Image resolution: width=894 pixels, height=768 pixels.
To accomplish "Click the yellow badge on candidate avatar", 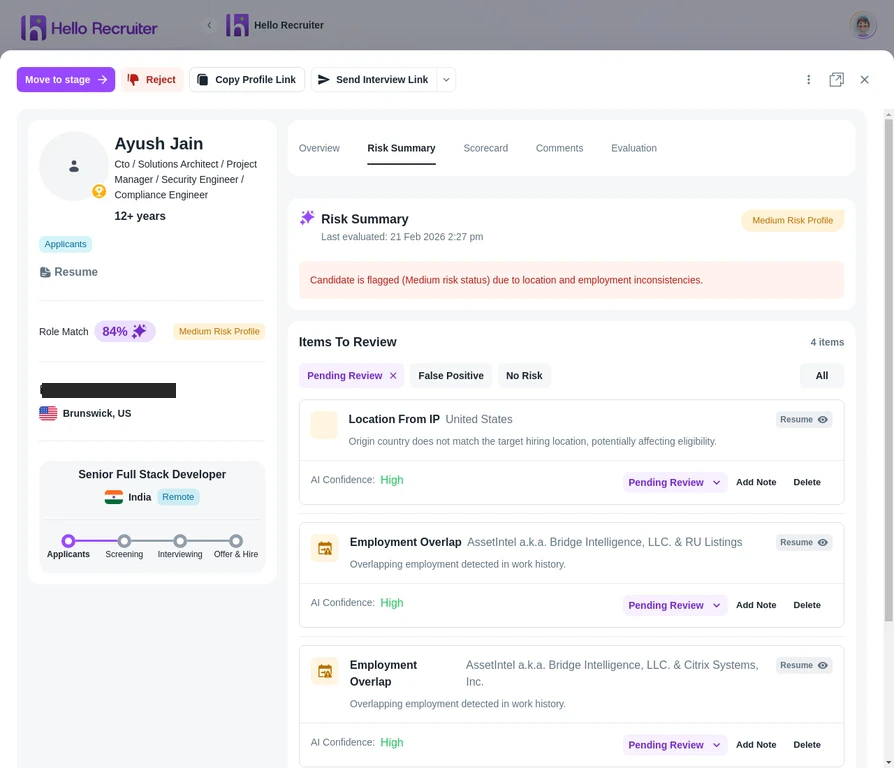I will (x=99, y=191).
